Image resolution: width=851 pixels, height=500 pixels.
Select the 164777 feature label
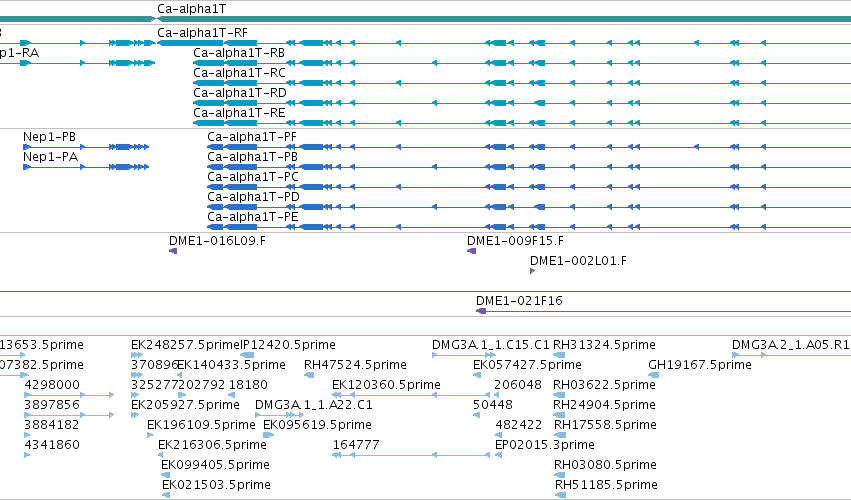tap(355, 446)
